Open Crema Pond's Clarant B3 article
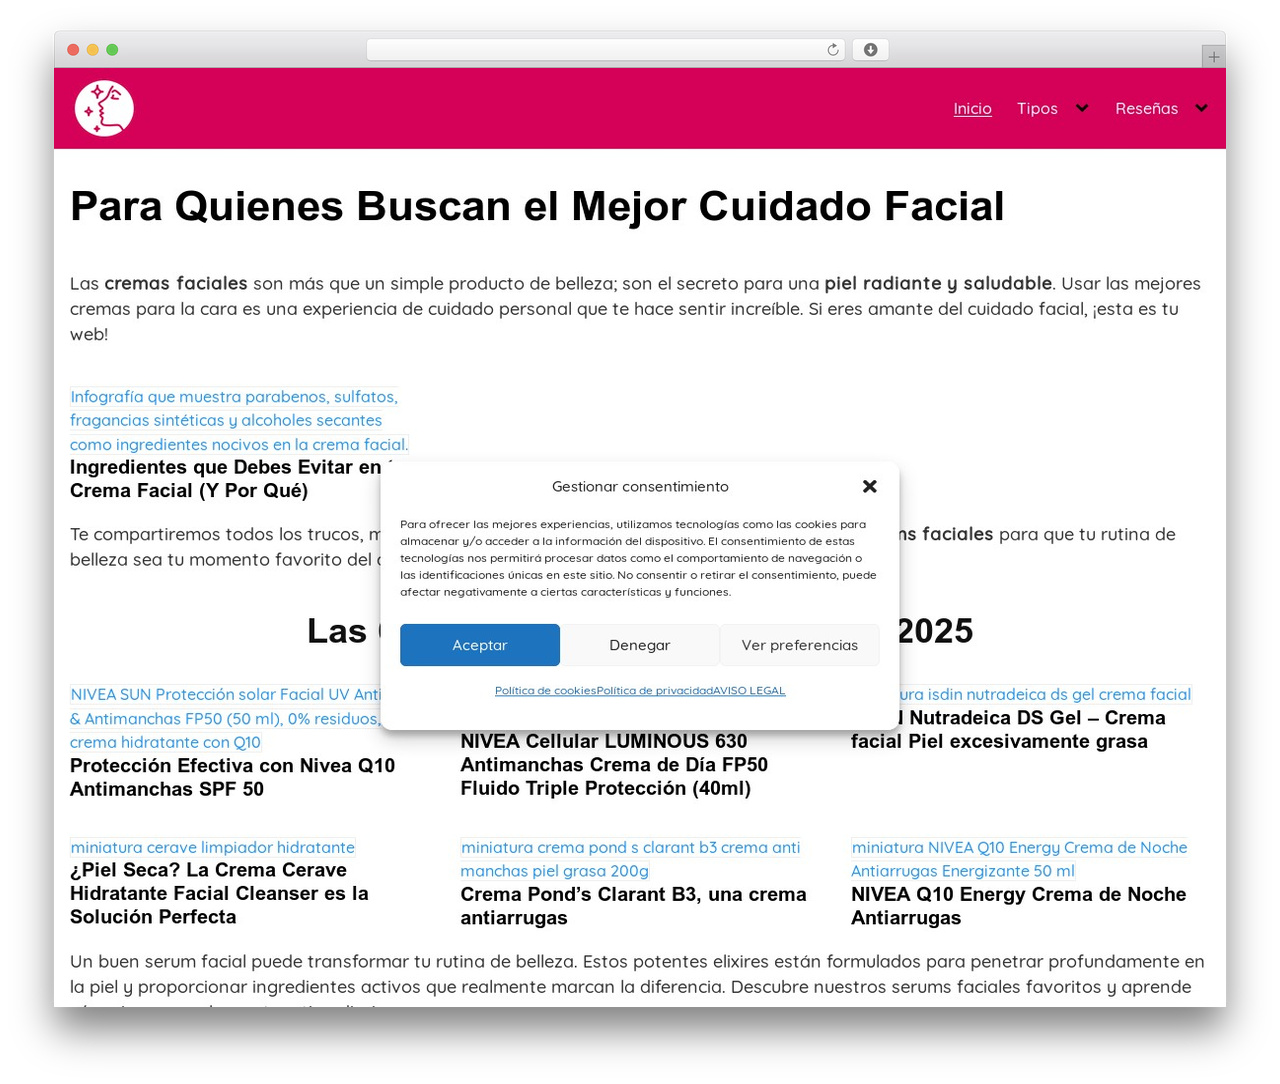1280x1084 pixels. pos(633,906)
